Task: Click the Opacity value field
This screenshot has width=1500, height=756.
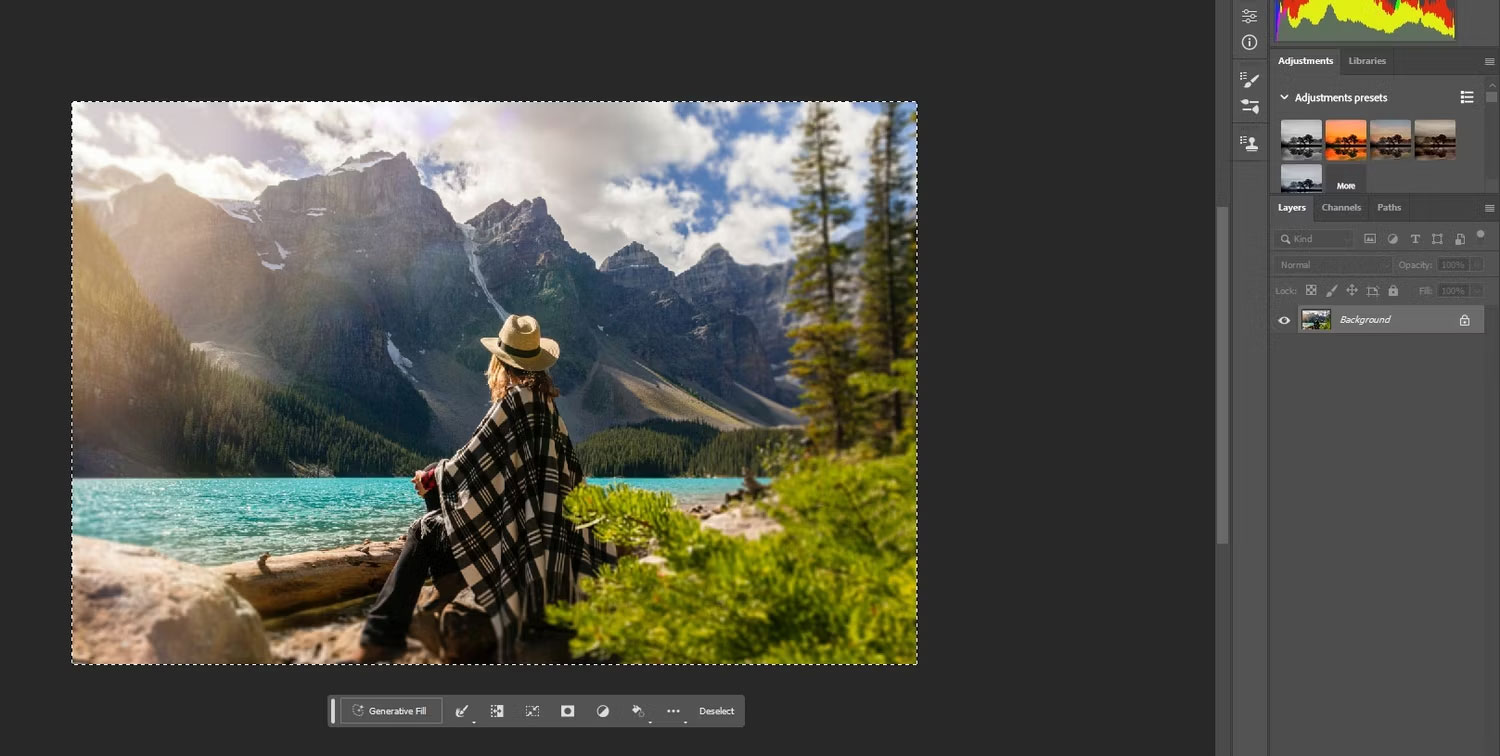Action: pos(1453,265)
